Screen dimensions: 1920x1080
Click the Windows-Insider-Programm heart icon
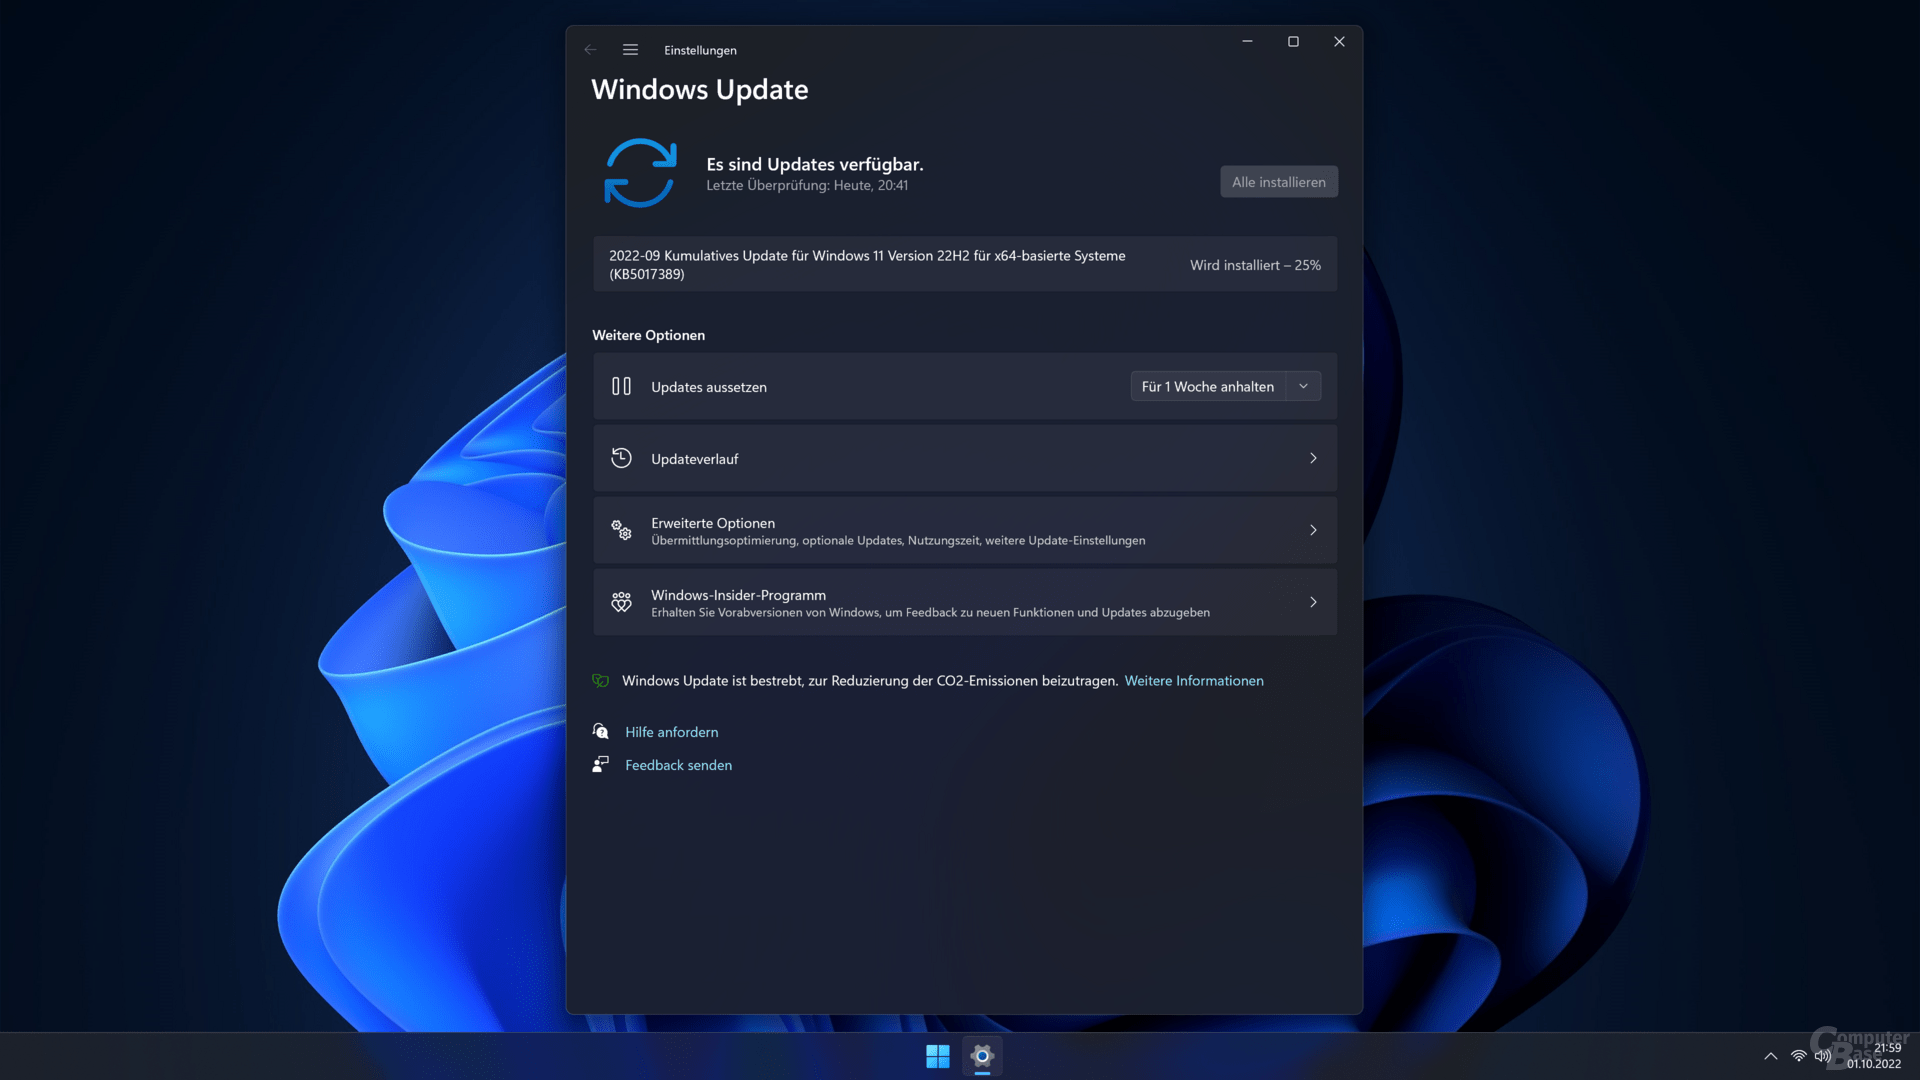(x=621, y=602)
